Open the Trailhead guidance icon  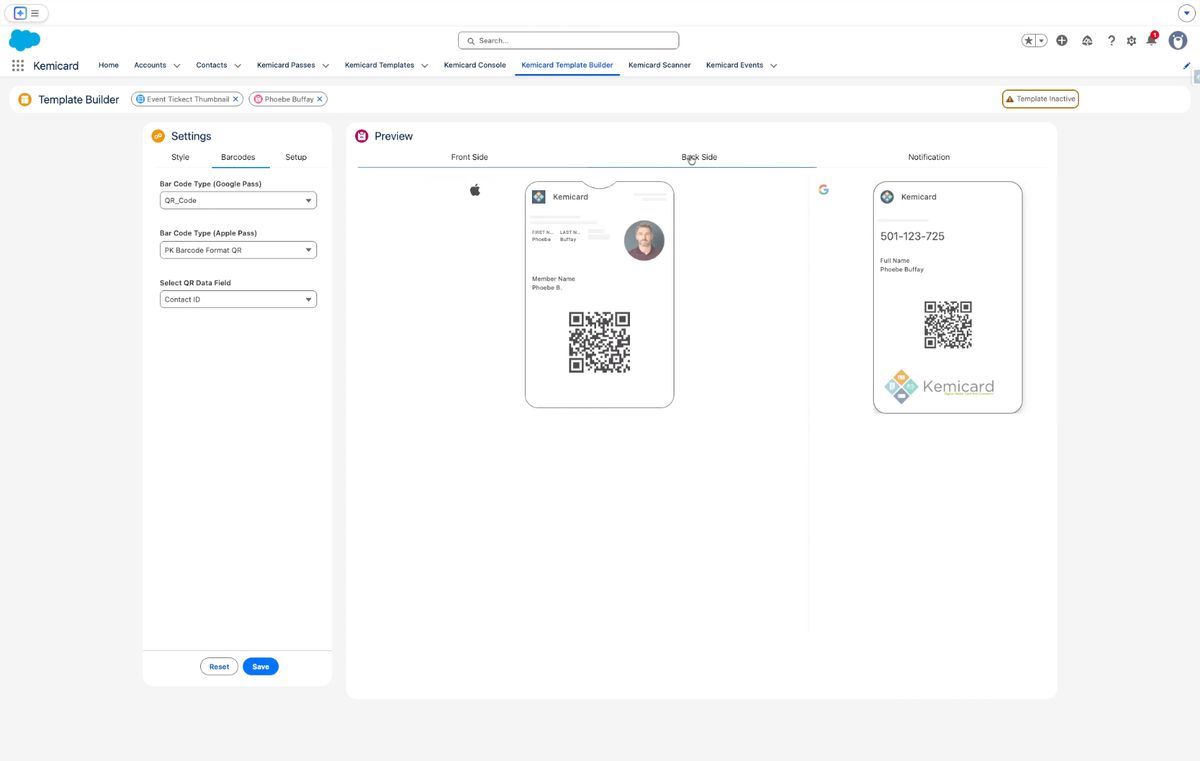click(x=1087, y=41)
